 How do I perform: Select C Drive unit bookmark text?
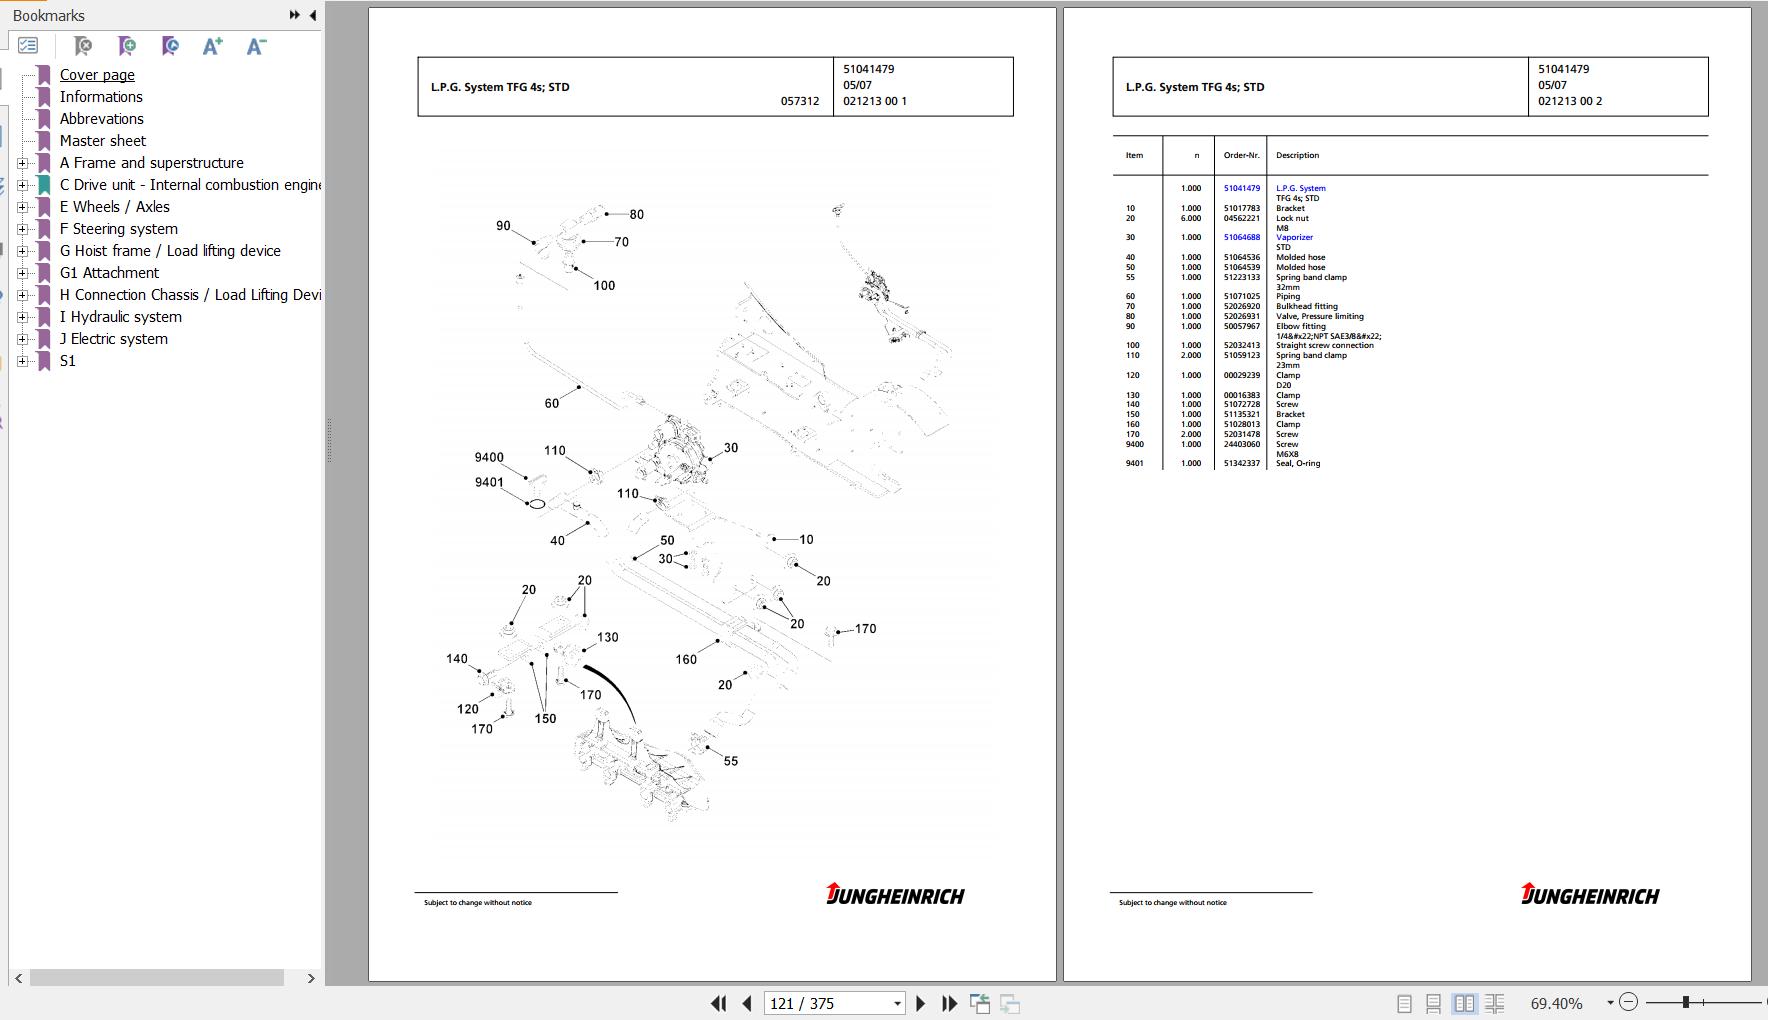(190, 185)
